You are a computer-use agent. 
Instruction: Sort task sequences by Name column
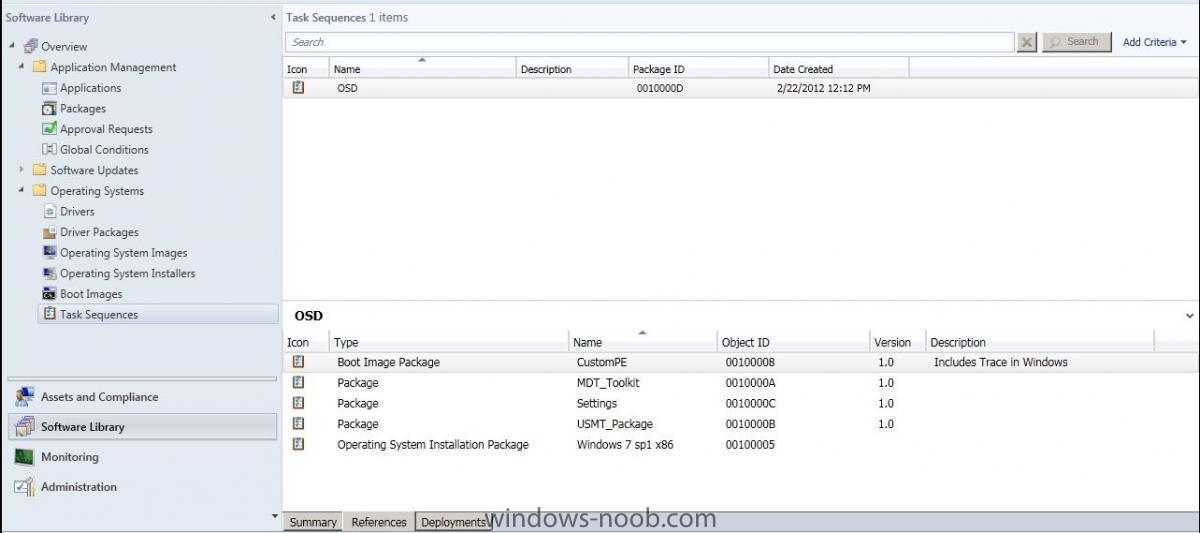[422, 69]
